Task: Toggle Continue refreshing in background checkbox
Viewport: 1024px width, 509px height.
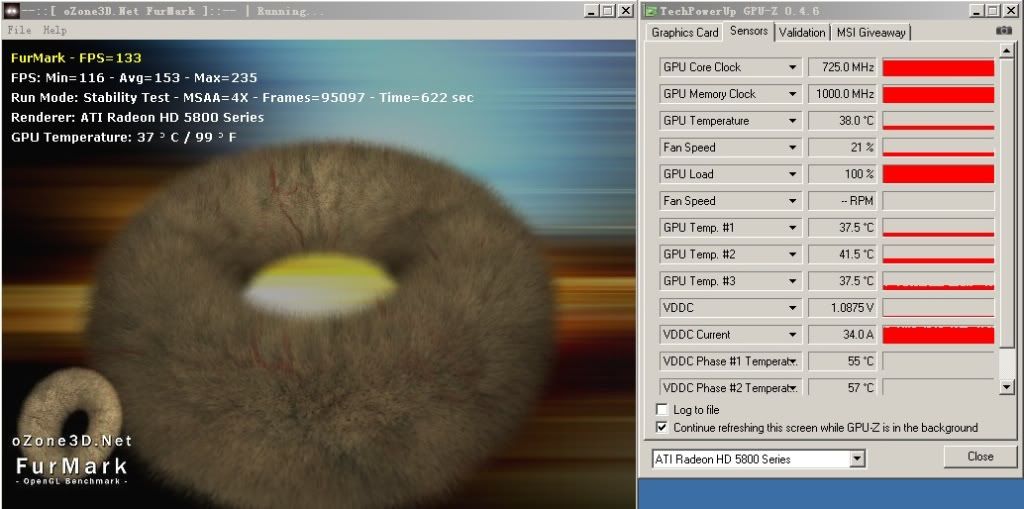Action: (x=662, y=427)
